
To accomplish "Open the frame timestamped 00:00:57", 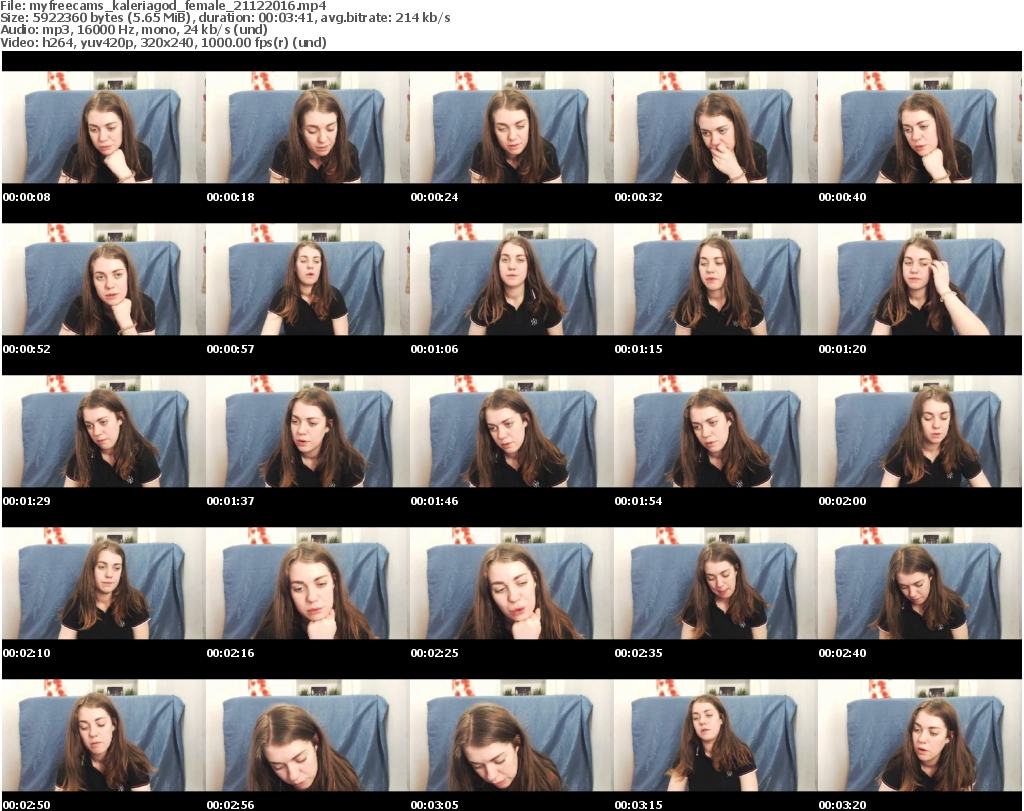I will [308, 279].
